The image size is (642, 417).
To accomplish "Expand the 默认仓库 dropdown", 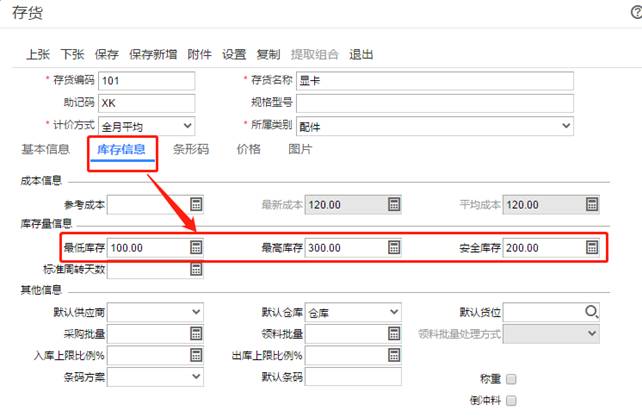I will [x=394, y=311].
